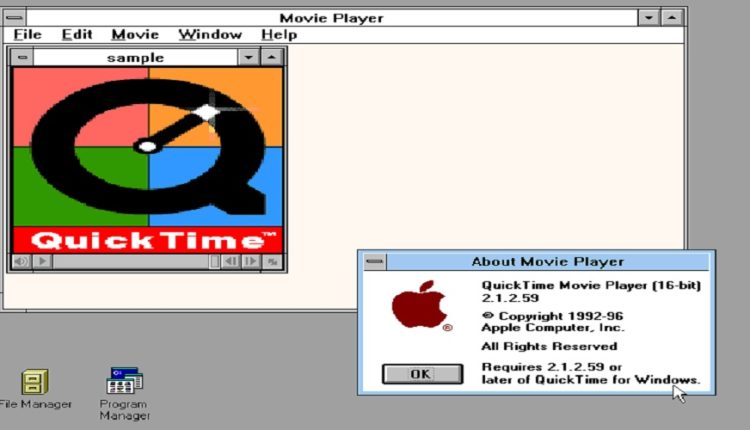Viewport: 750px width, 430px height.
Task: Click the Apple logo in About dialog
Action: pos(421,306)
